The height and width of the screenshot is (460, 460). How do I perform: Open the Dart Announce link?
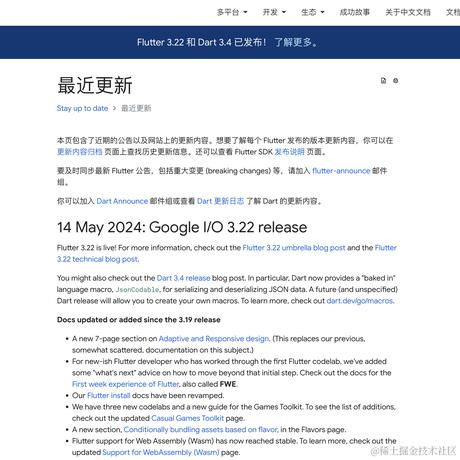tap(122, 201)
